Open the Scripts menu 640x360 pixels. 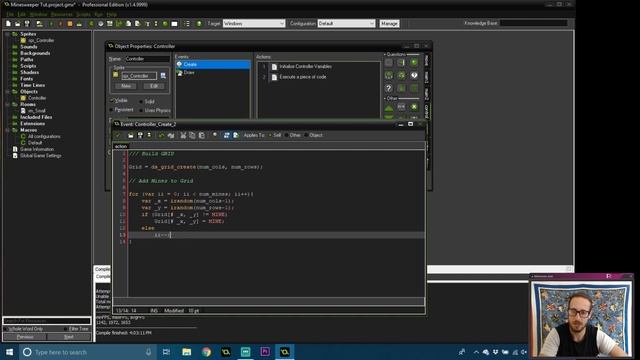(x=83, y=14)
